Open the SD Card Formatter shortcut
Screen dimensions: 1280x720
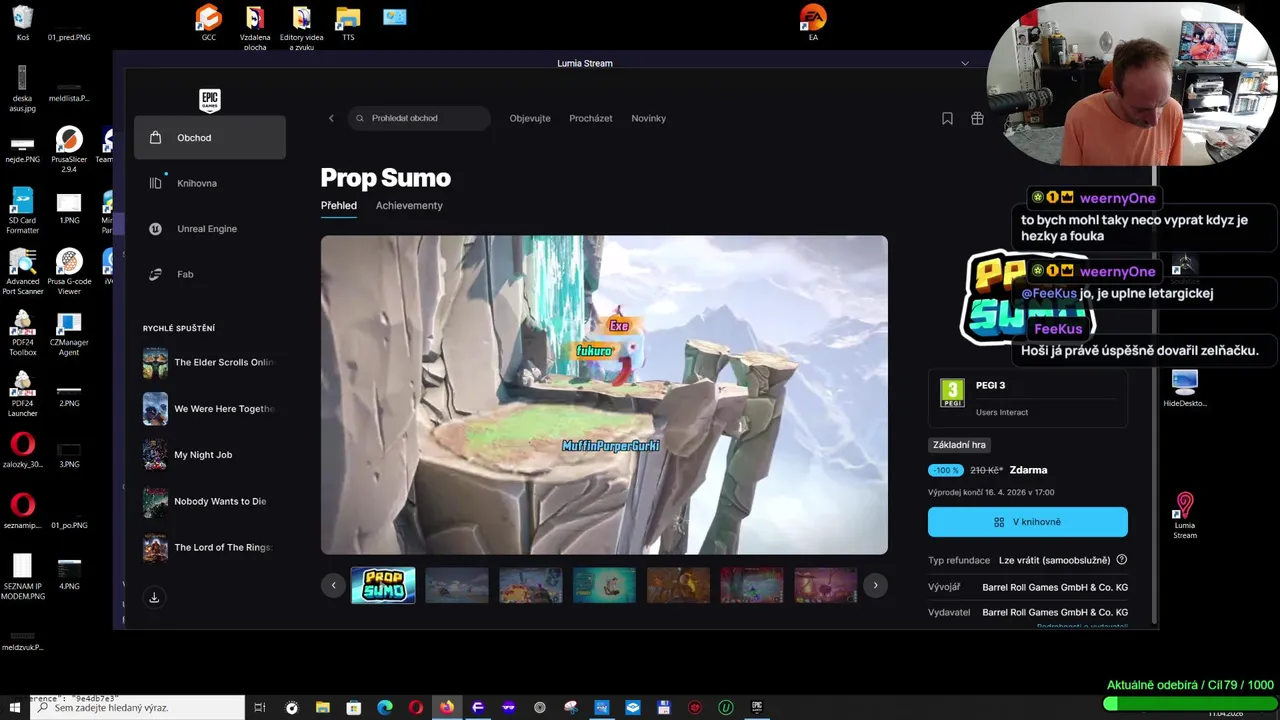[x=22, y=210]
